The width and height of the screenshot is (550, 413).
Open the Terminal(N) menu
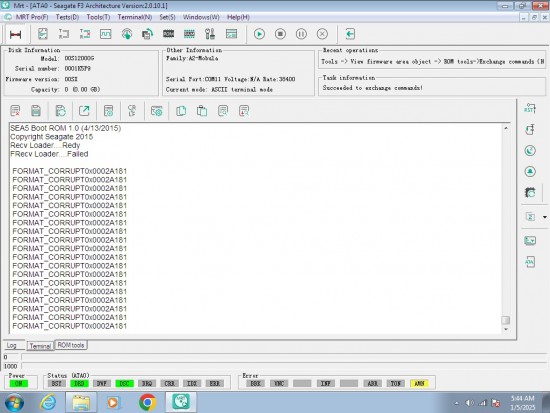click(x=135, y=17)
